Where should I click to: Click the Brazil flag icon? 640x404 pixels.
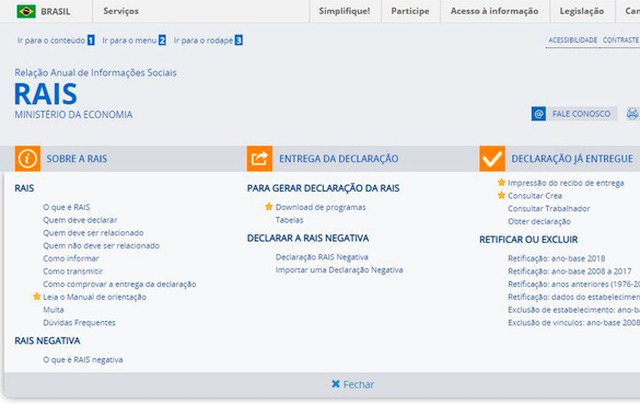pyautogui.click(x=25, y=11)
